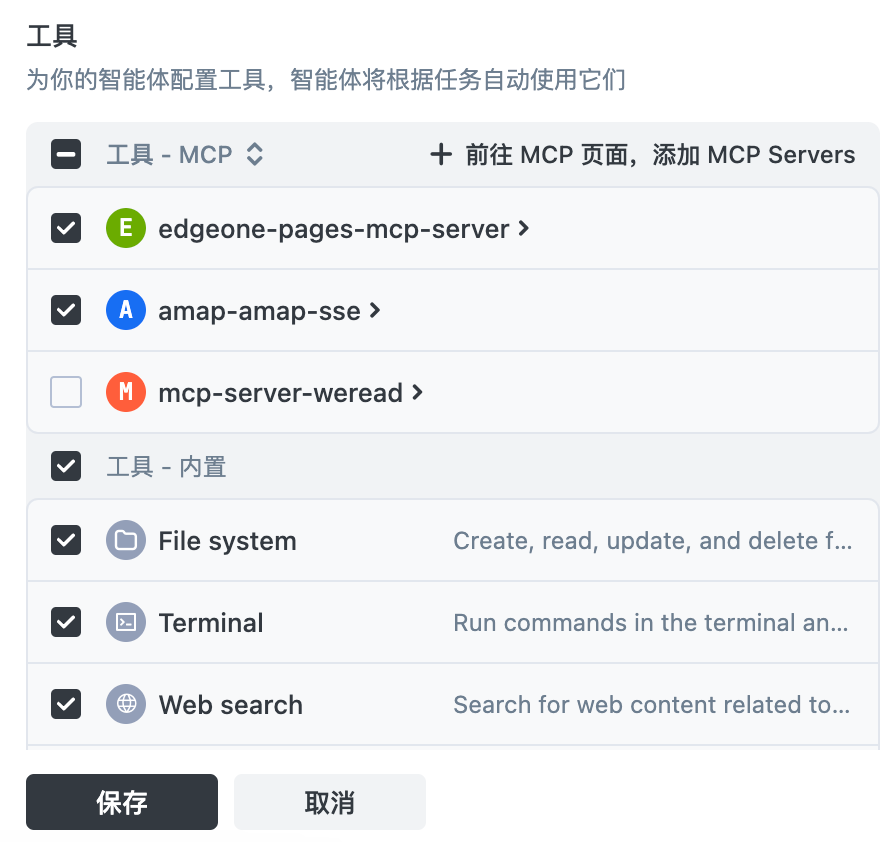Screen dimensions: 894x842
Task: Expand the amap-amap-sse chevron
Action: tap(375, 311)
